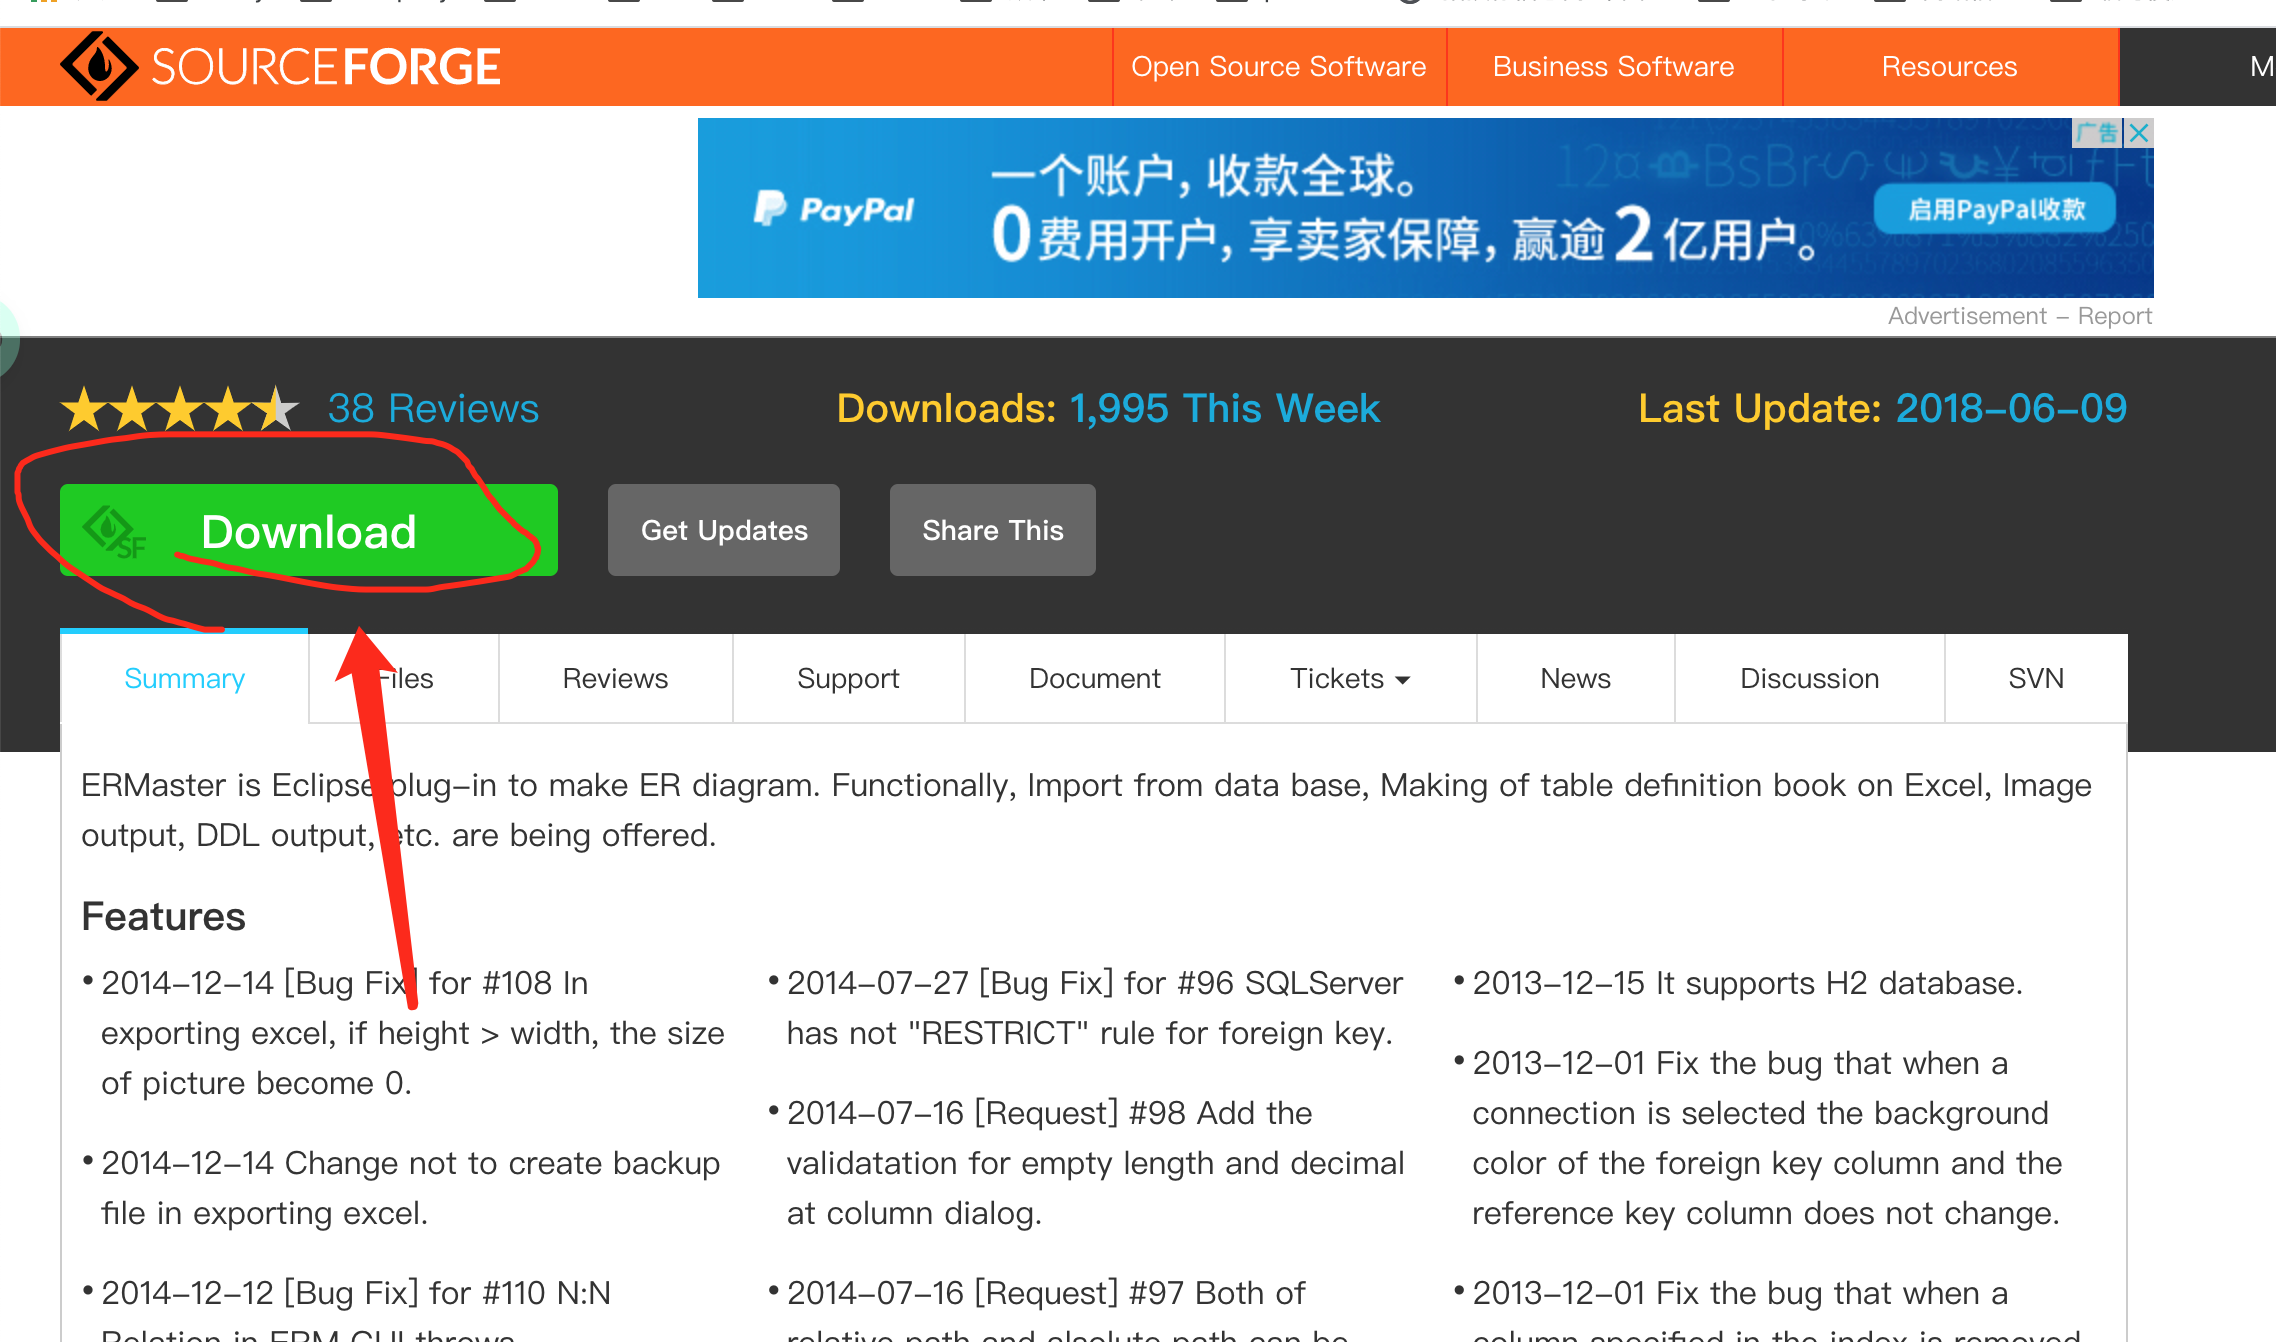Click the Report advertisement link
This screenshot has width=2276, height=1342.
click(2114, 316)
